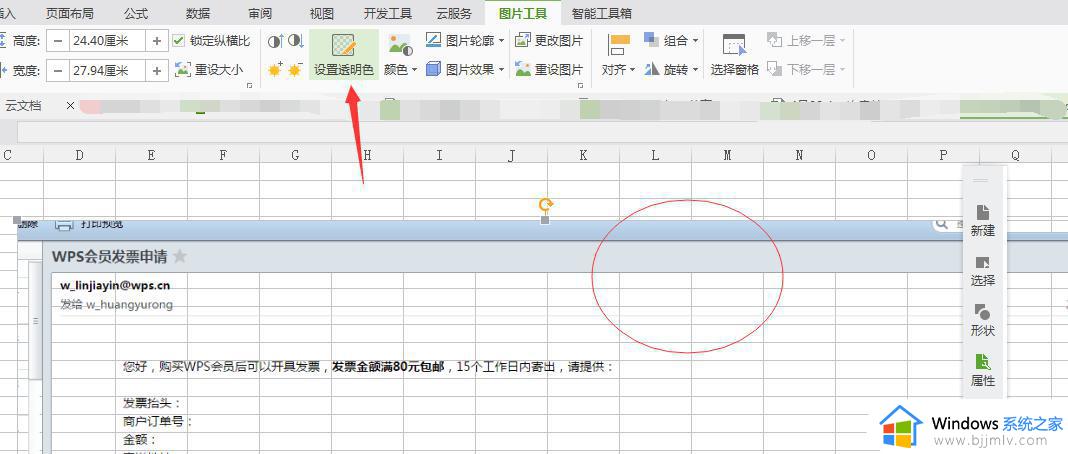Select column P header
The height and width of the screenshot is (454, 1068).
click(943, 155)
